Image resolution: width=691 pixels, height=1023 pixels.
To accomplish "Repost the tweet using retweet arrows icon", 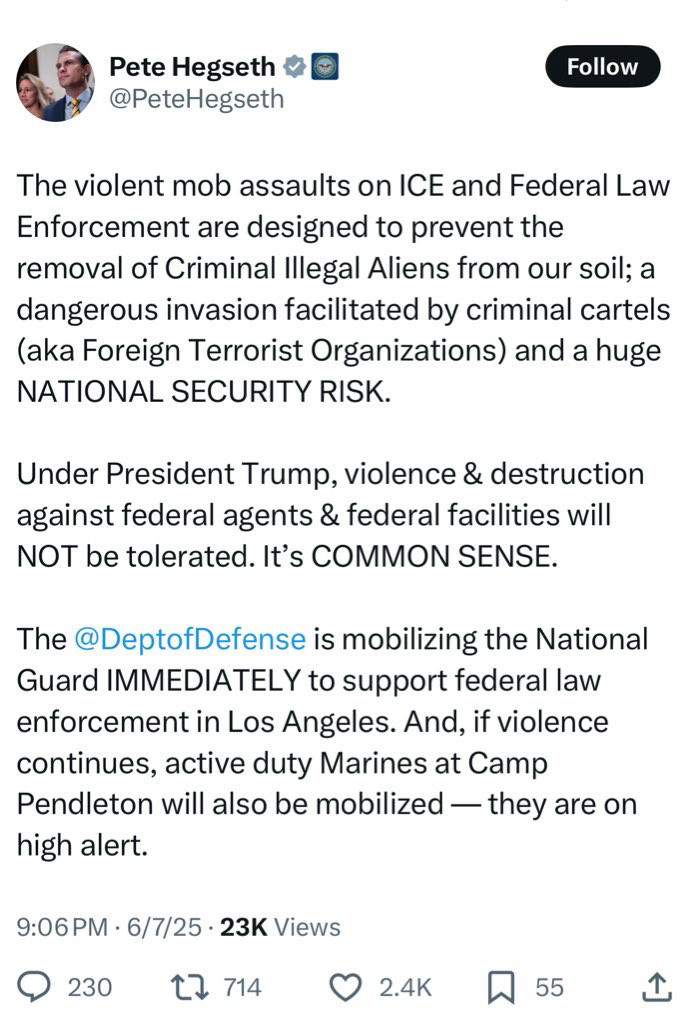I will pyautogui.click(x=189, y=987).
